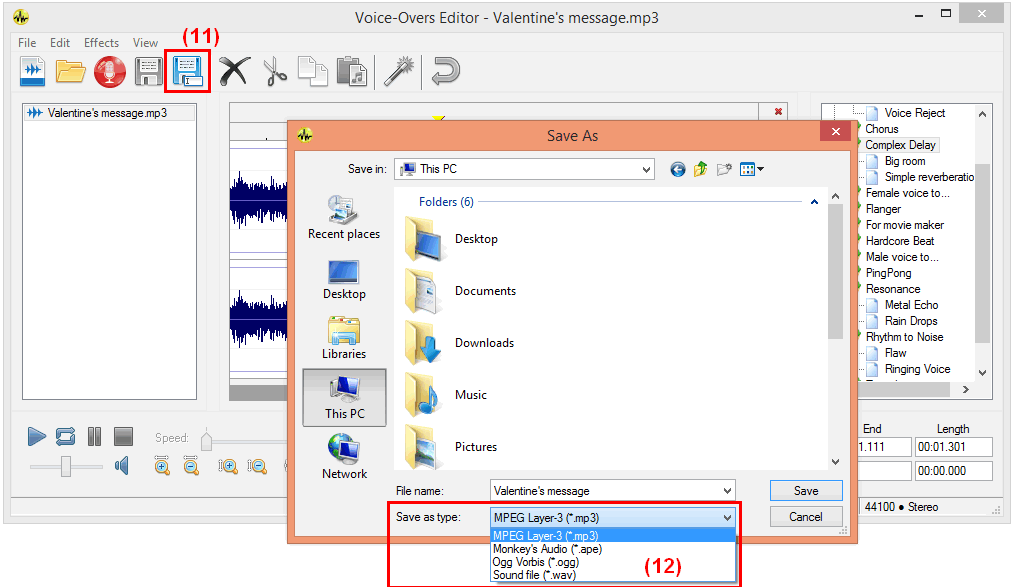Viewport: 1013px width, 587px height.
Task: Toggle loop playback mode
Action: (65, 437)
